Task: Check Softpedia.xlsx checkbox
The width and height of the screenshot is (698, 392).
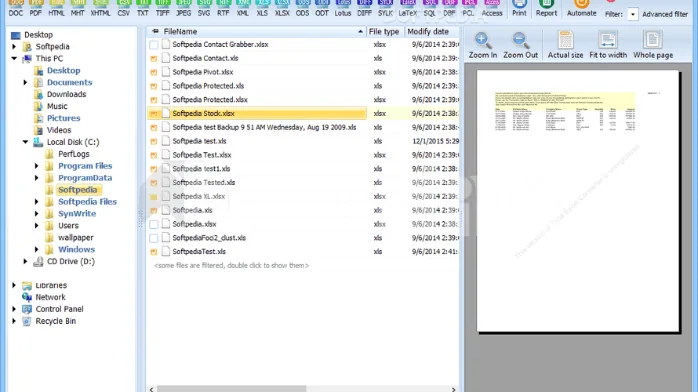Action: (x=154, y=224)
